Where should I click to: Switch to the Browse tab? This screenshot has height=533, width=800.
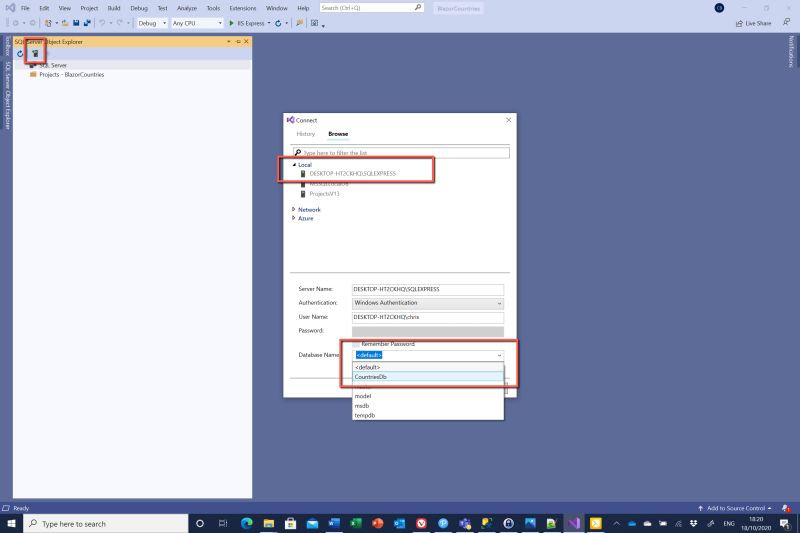pos(338,134)
